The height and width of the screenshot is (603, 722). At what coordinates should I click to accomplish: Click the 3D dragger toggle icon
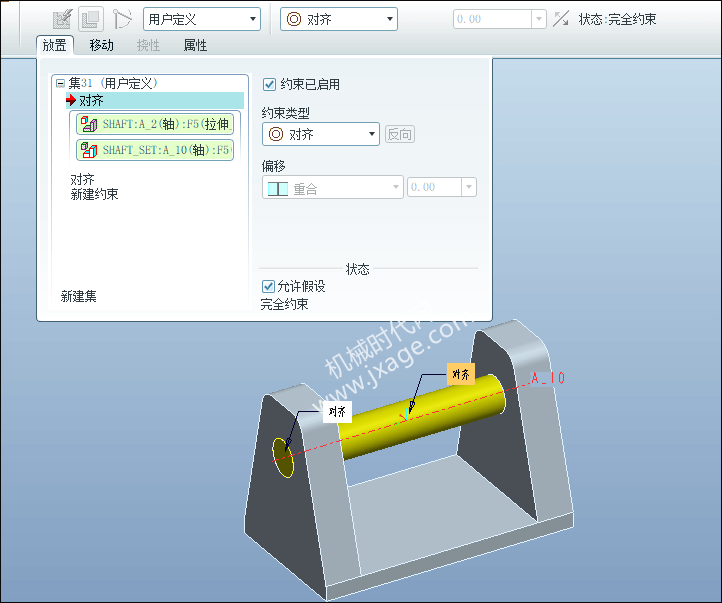[x=122, y=19]
